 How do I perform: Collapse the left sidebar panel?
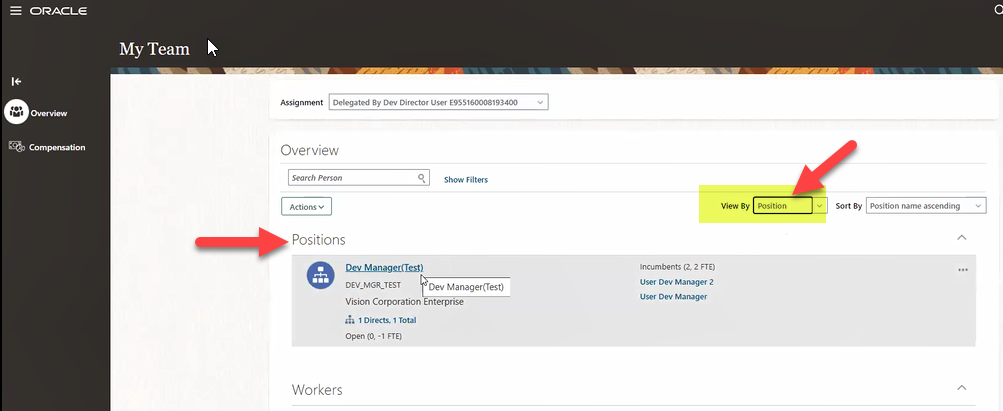(x=16, y=81)
